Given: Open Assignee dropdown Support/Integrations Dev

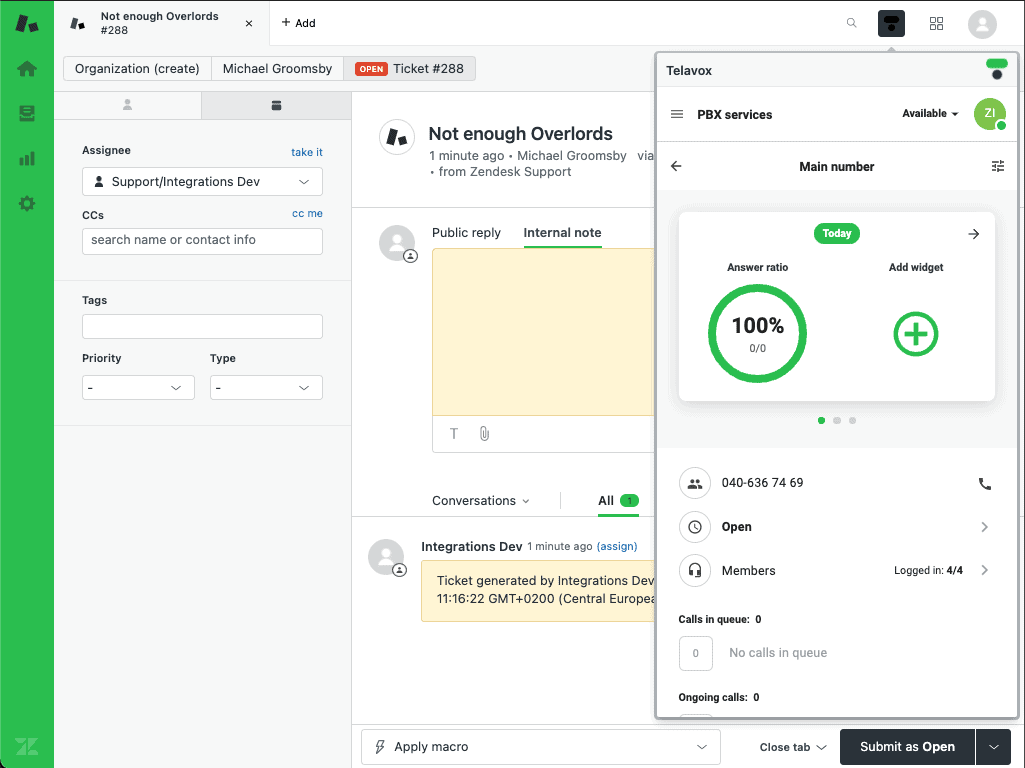Looking at the screenshot, I should tap(202, 182).
